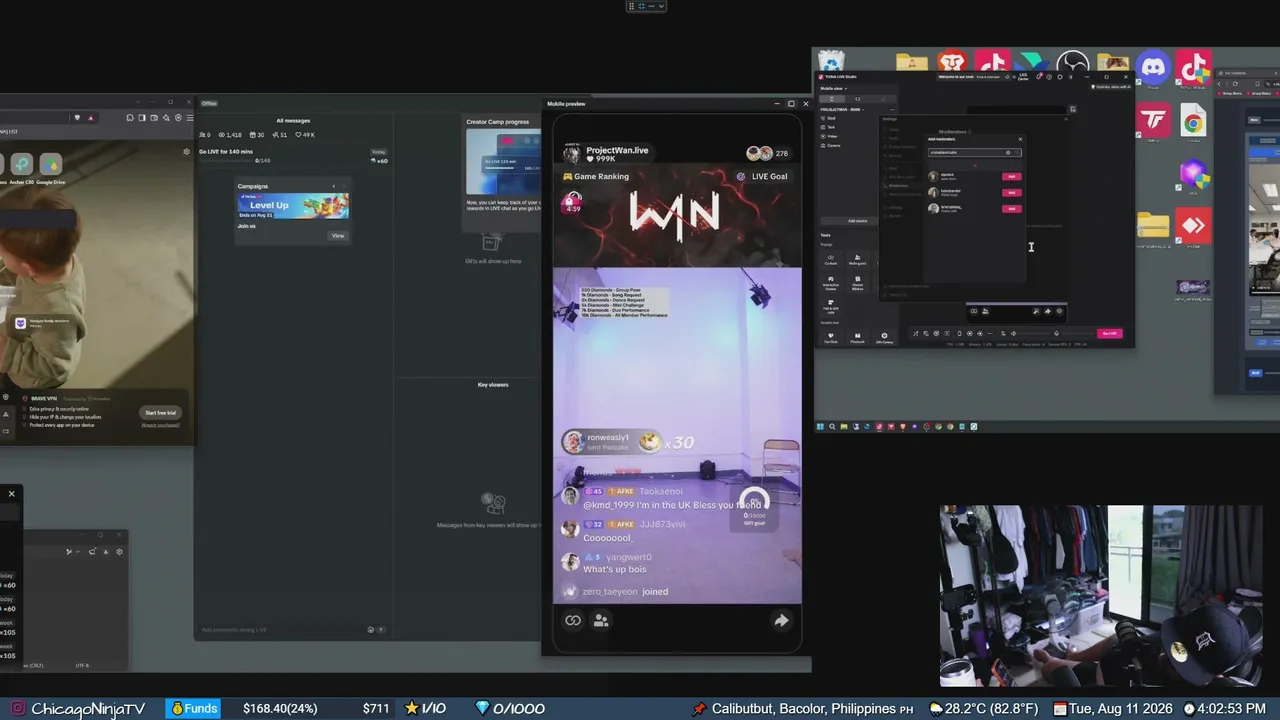Image resolution: width=1280 pixels, height=720 pixels.
Task: Click the Brave Rewards triangle icon
Action: tap(90, 118)
